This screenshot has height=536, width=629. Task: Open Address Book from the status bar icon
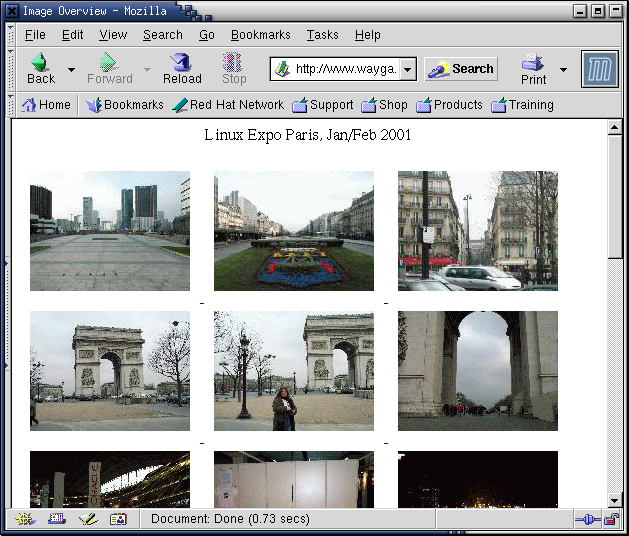[x=118, y=519]
